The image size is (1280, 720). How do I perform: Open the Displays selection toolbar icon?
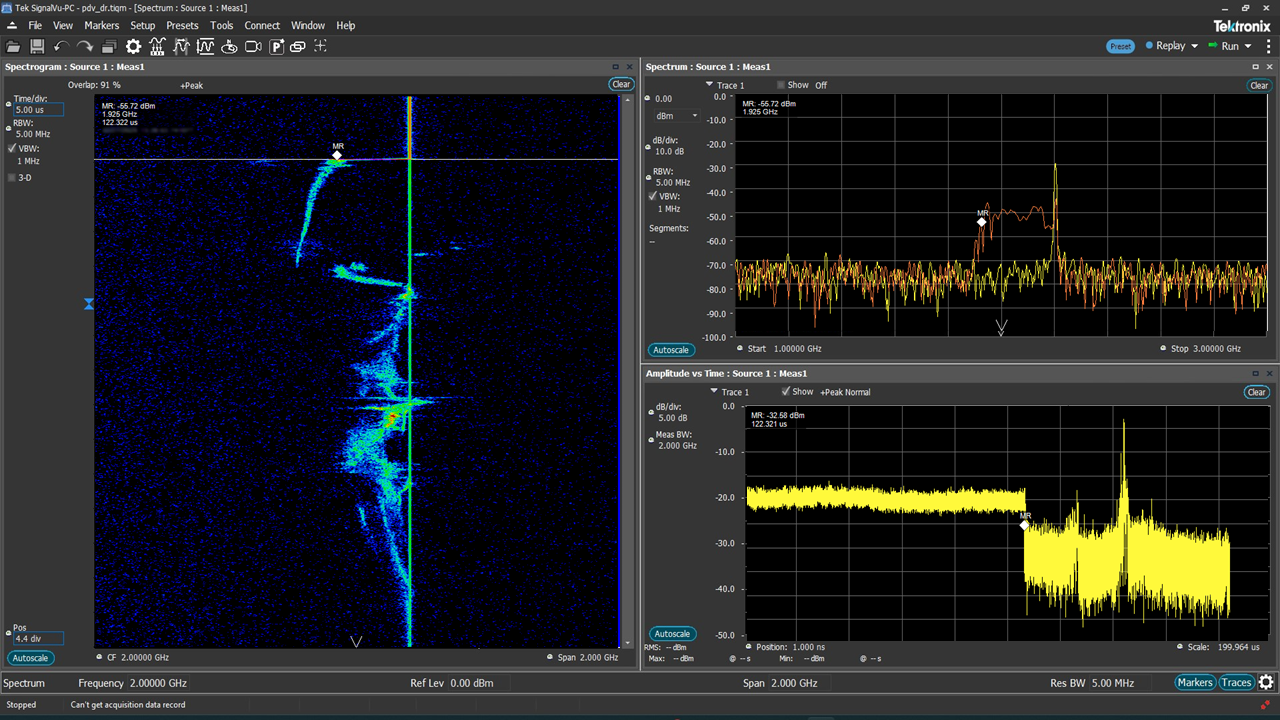(x=157, y=46)
